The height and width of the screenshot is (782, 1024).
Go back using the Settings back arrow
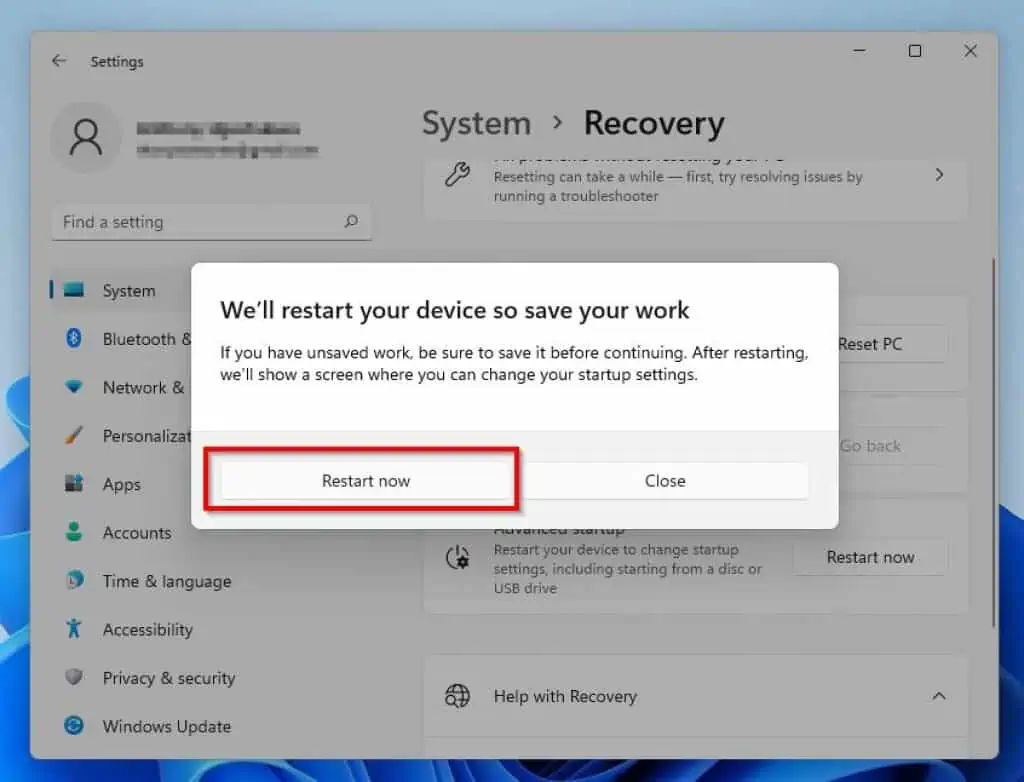[x=59, y=61]
